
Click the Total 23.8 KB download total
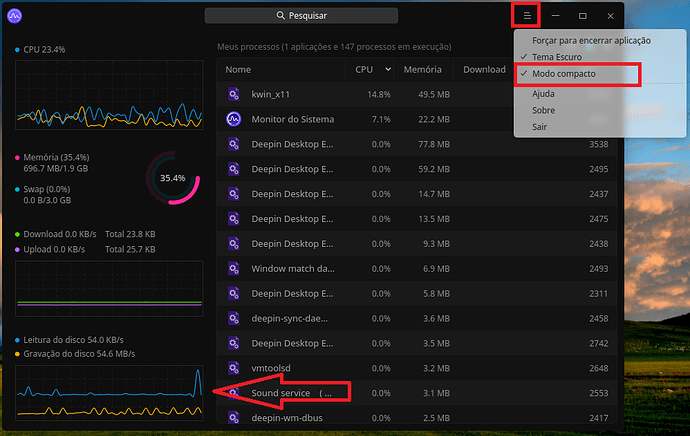(x=130, y=234)
